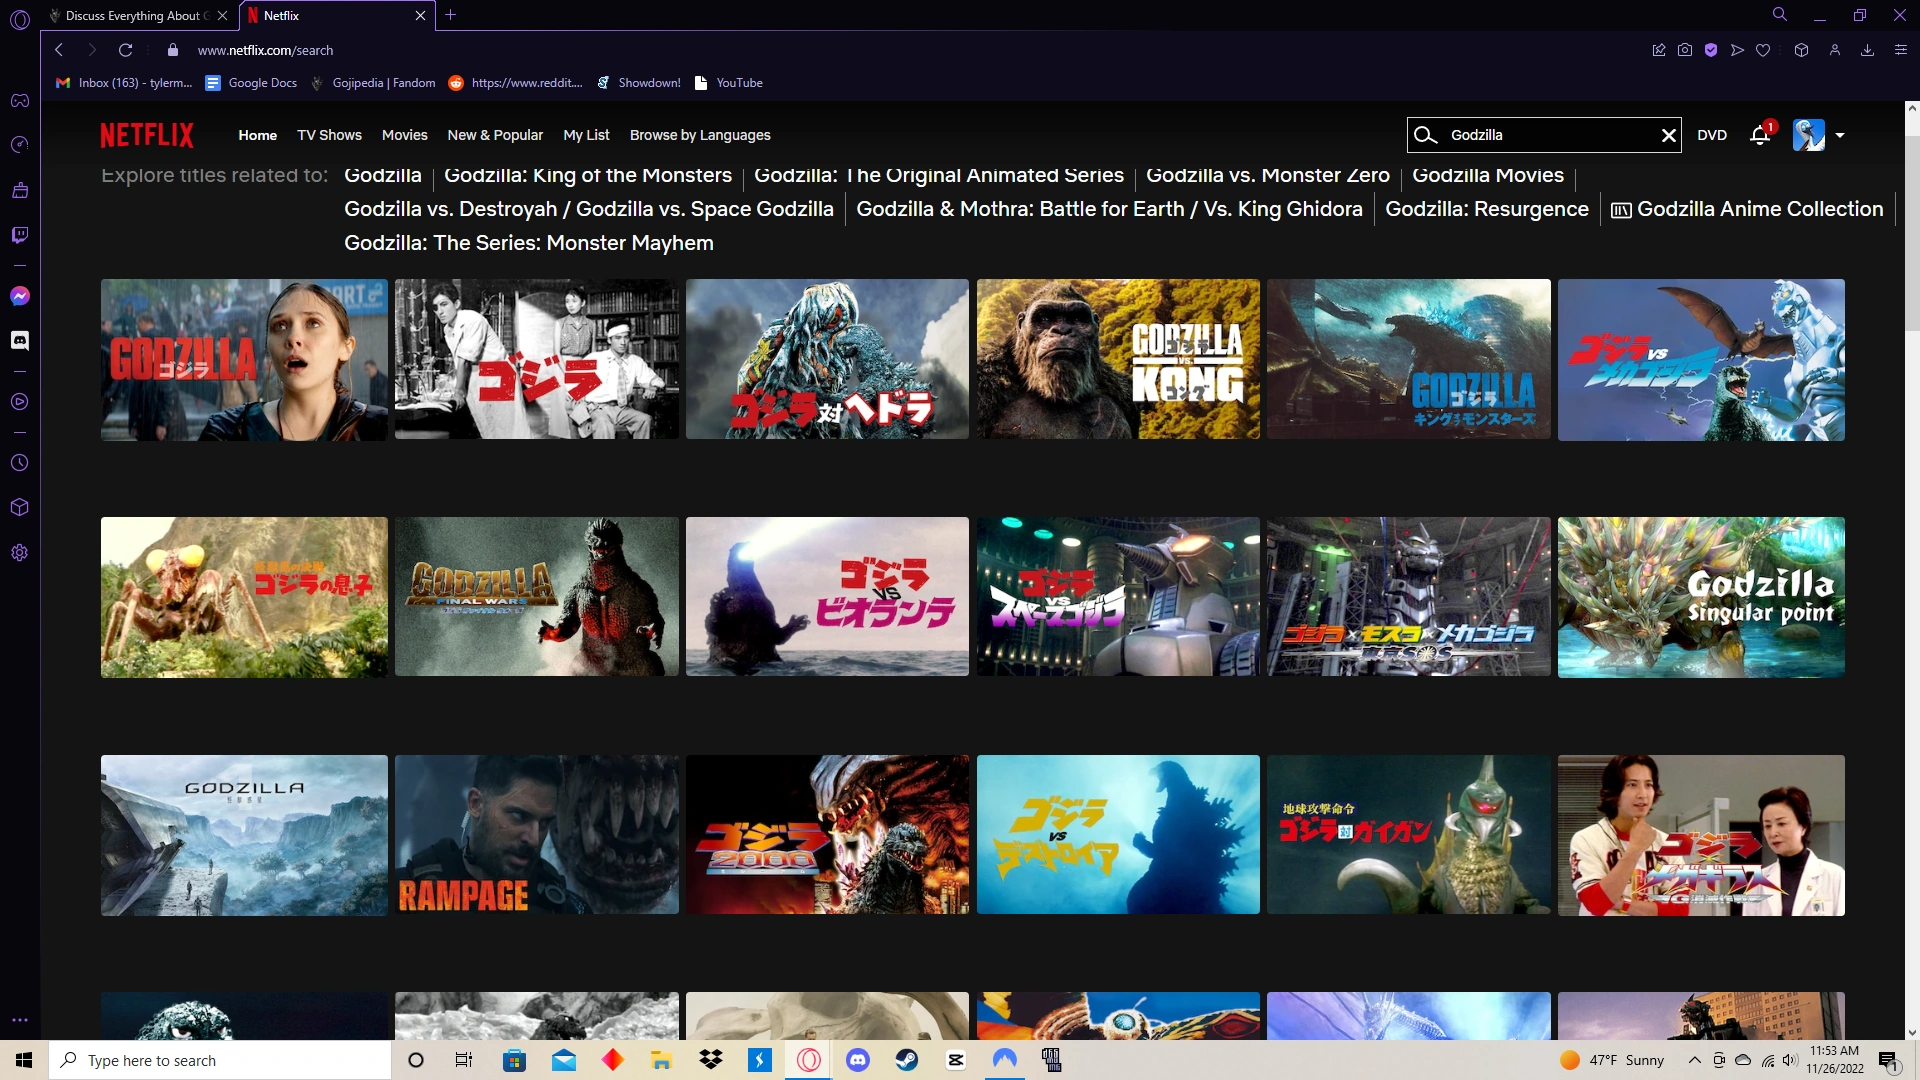Open the taskbar clock and date
The width and height of the screenshot is (1920, 1080).
click(1835, 1060)
